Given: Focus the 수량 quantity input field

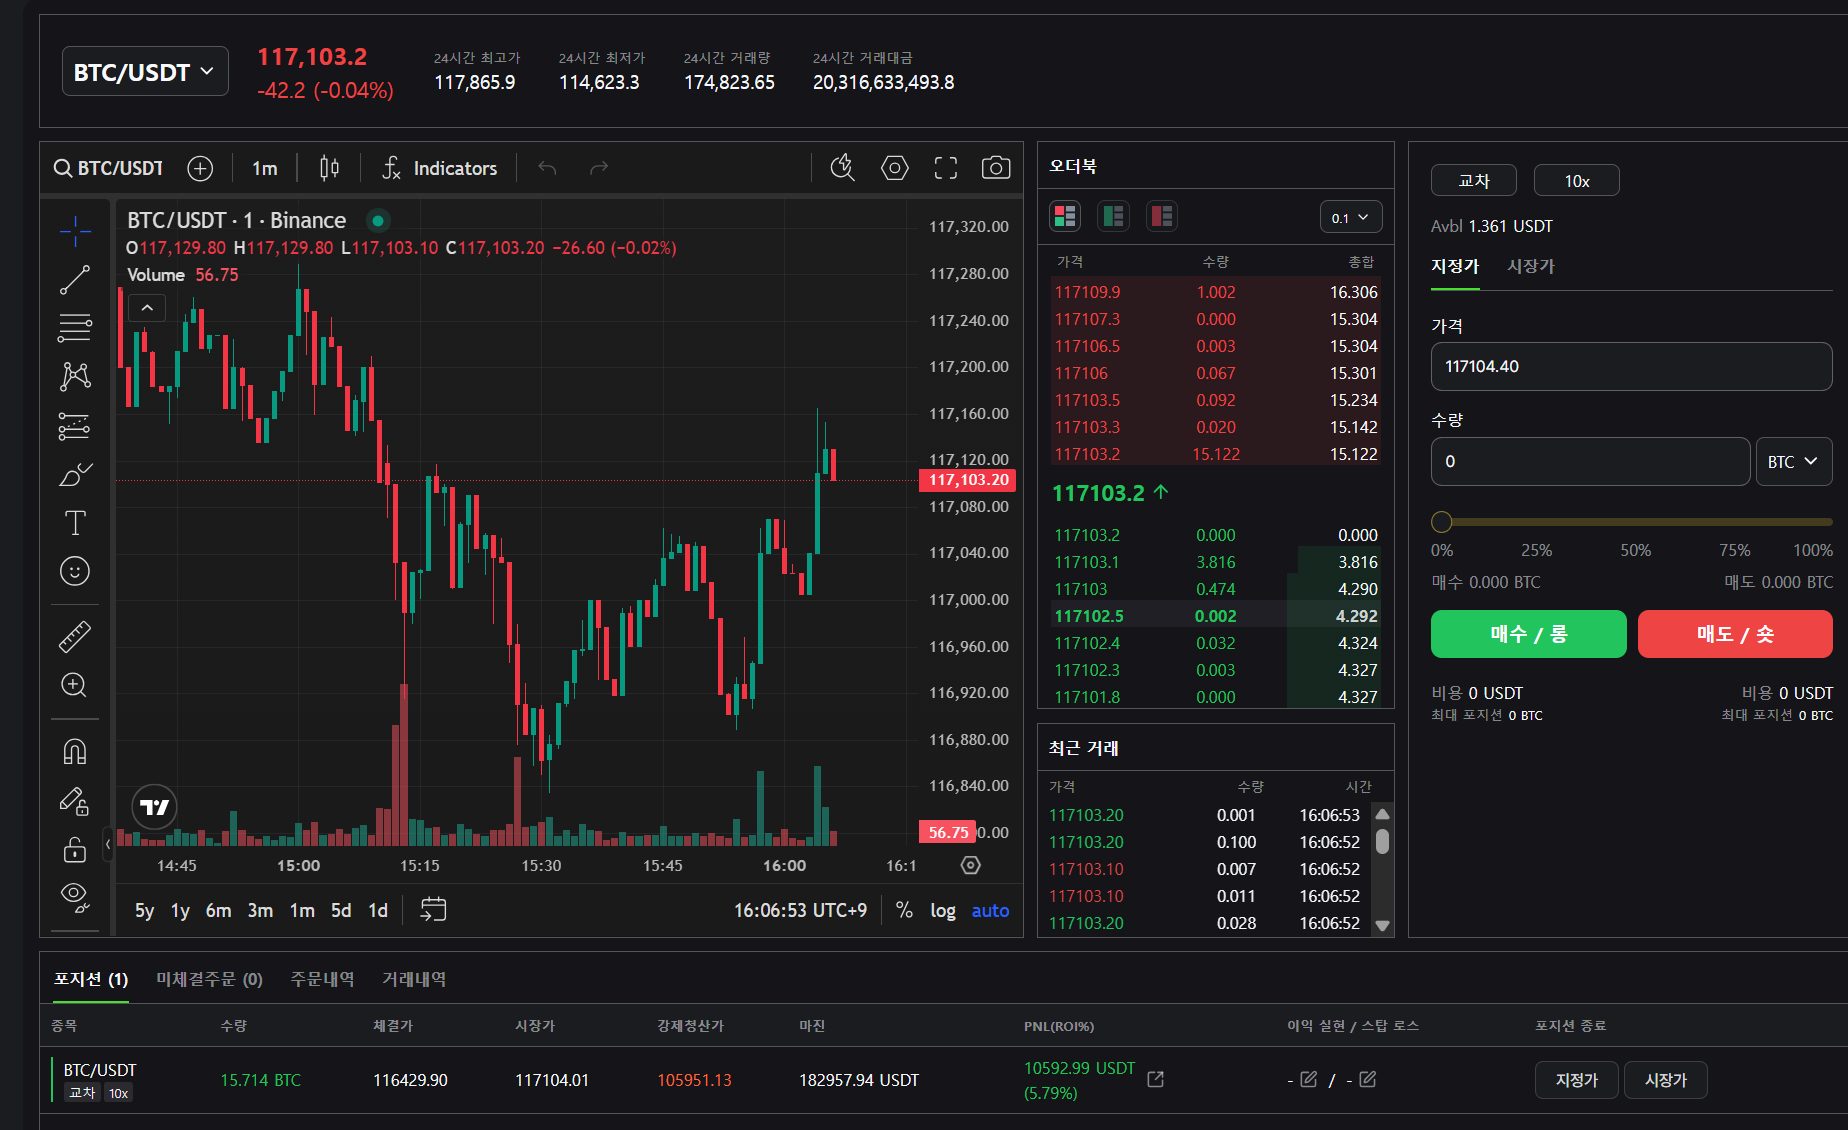Looking at the screenshot, I should coord(1591,461).
